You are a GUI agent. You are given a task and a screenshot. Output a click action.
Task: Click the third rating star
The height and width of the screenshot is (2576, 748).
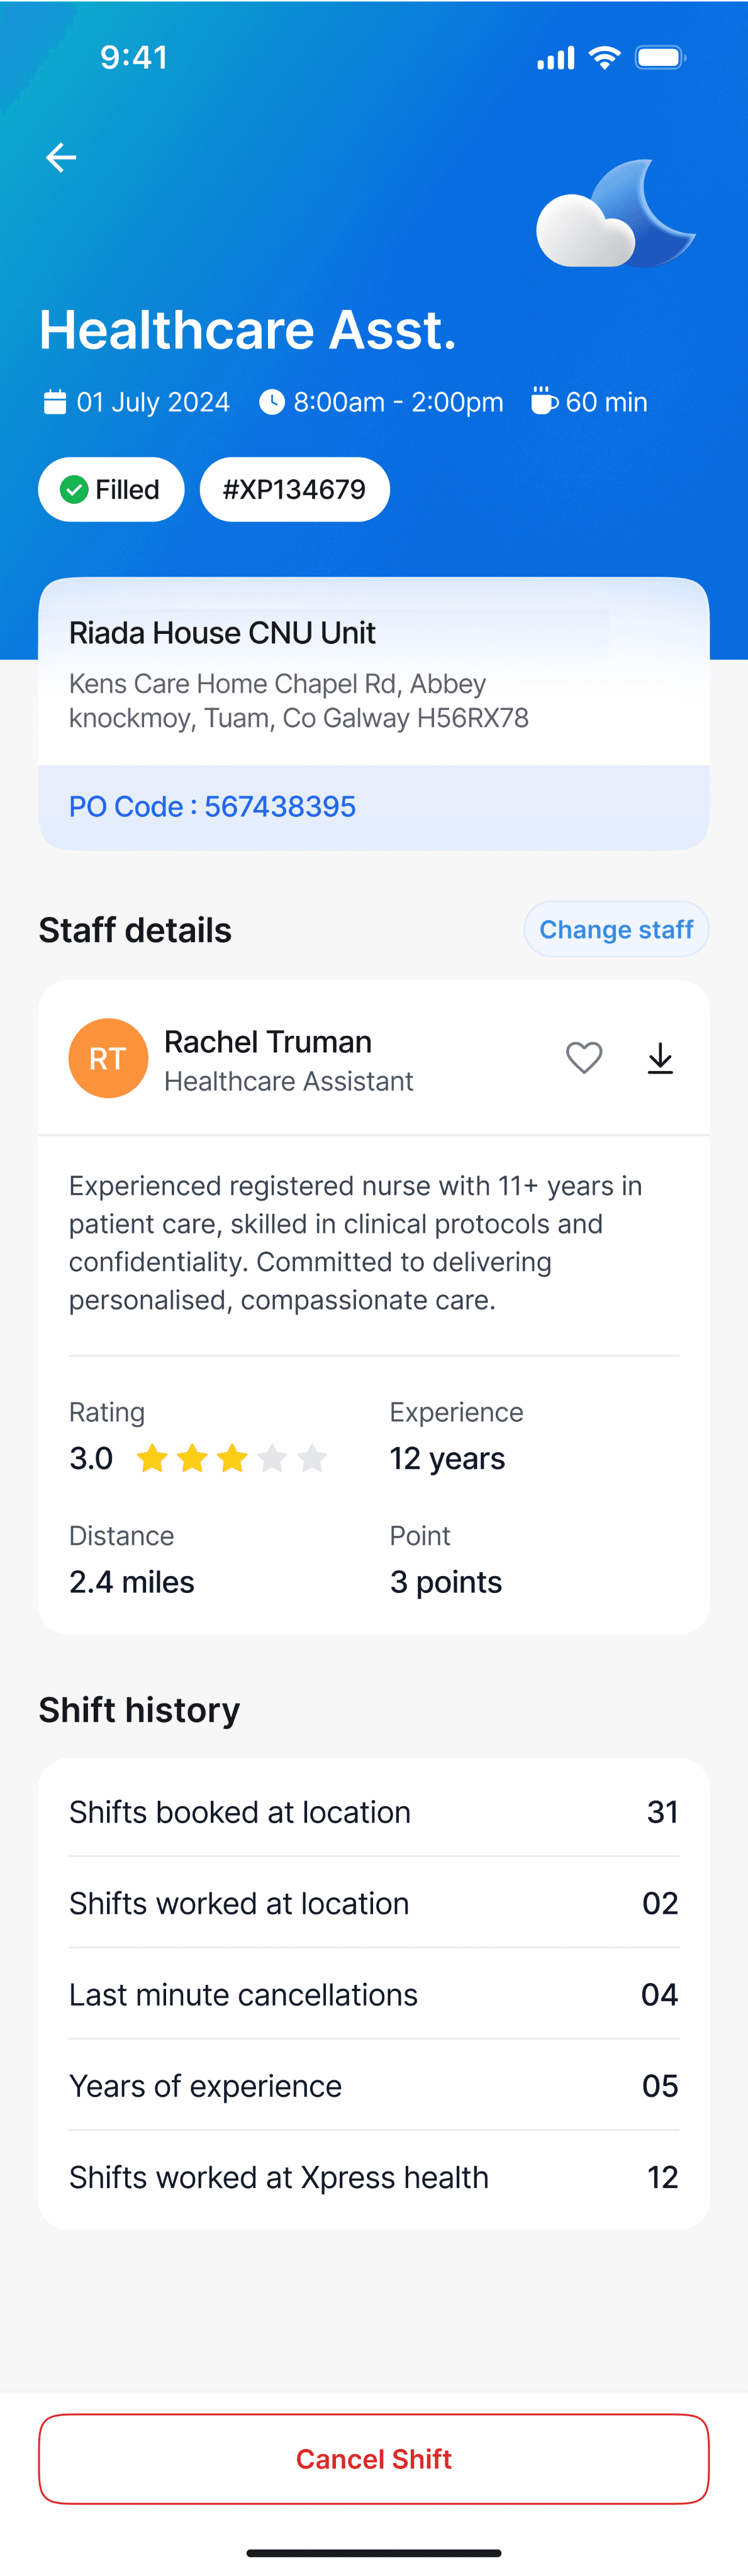[232, 1458]
